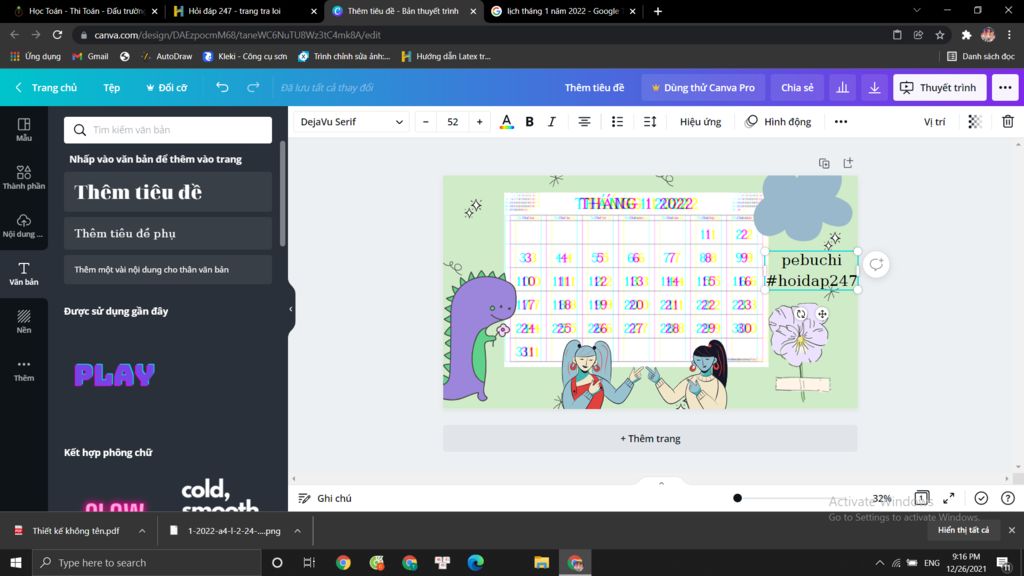1024x576 pixels.
Task: Open the Đổi cỡ resize menu
Action: [x=167, y=88]
